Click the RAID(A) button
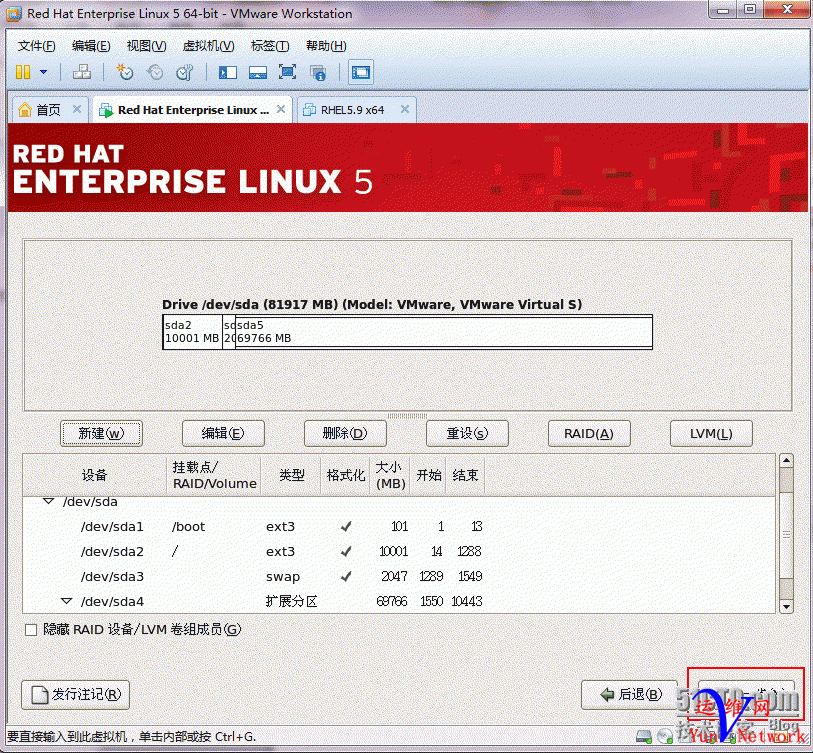 pyautogui.click(x=589, y=433)
